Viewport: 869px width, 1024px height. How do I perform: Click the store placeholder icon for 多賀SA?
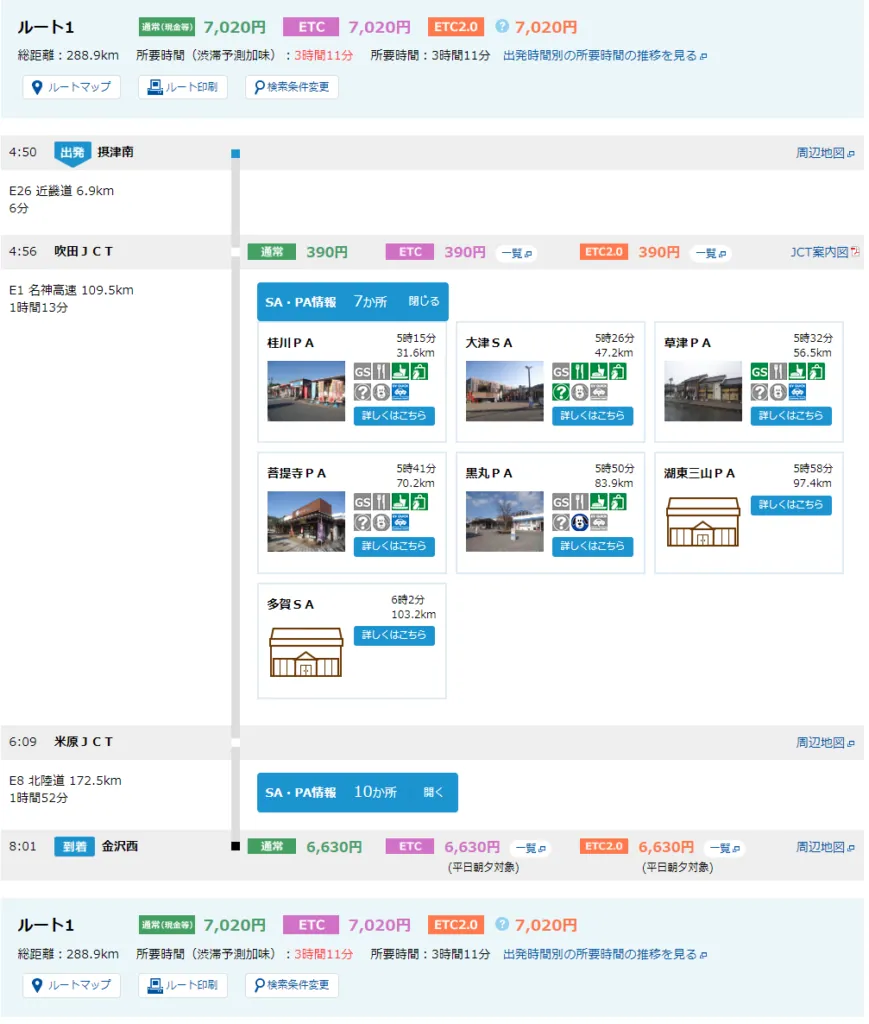click(x=306, y=652)
